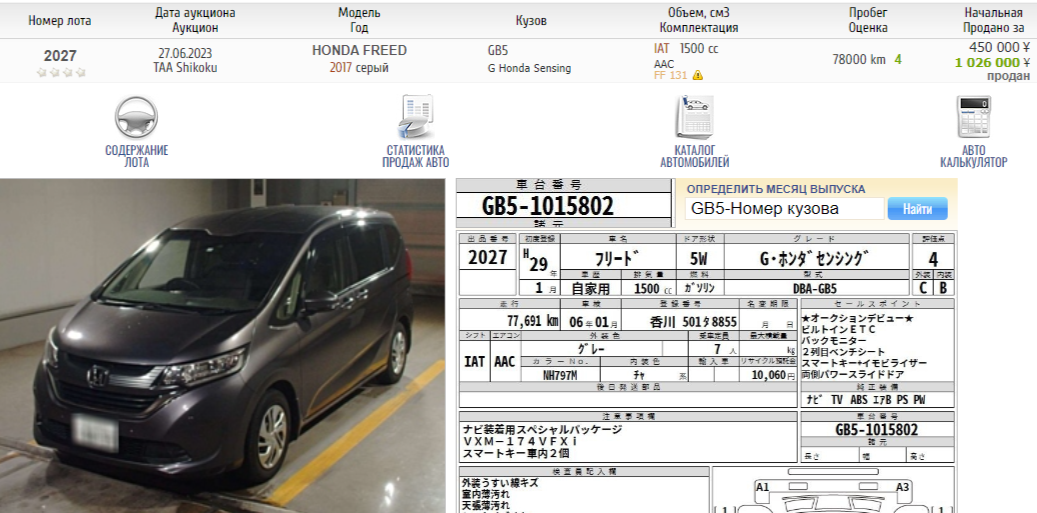This screenshot has width=1037, height=513.
Task: Click the Найти button
Action: click(917, 209)
